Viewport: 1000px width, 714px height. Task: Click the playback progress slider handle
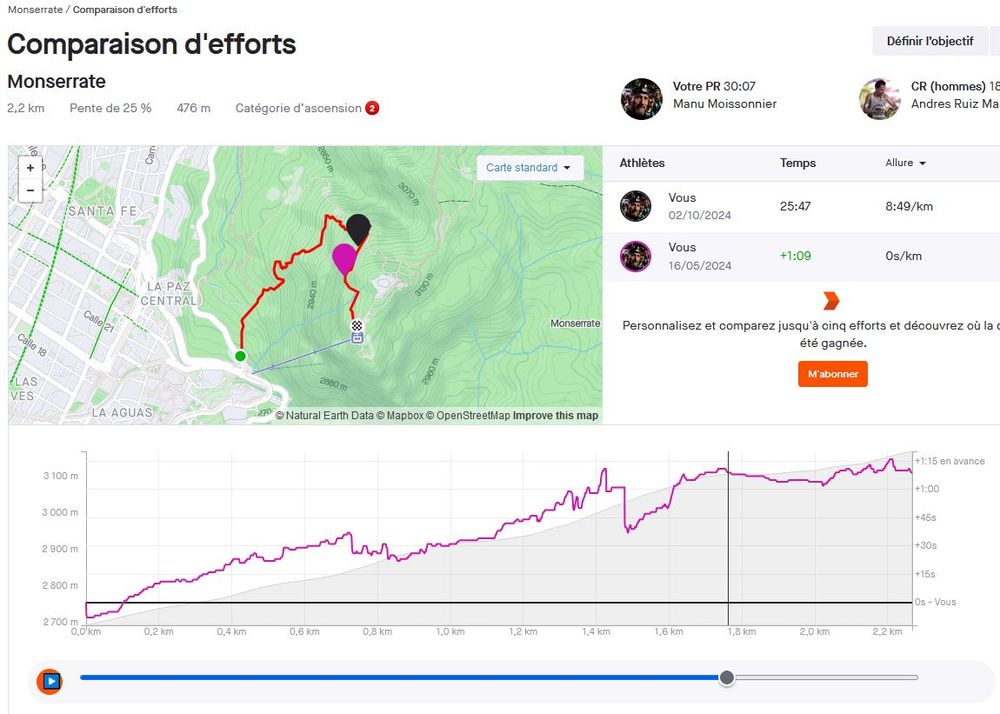click(727, 678)
